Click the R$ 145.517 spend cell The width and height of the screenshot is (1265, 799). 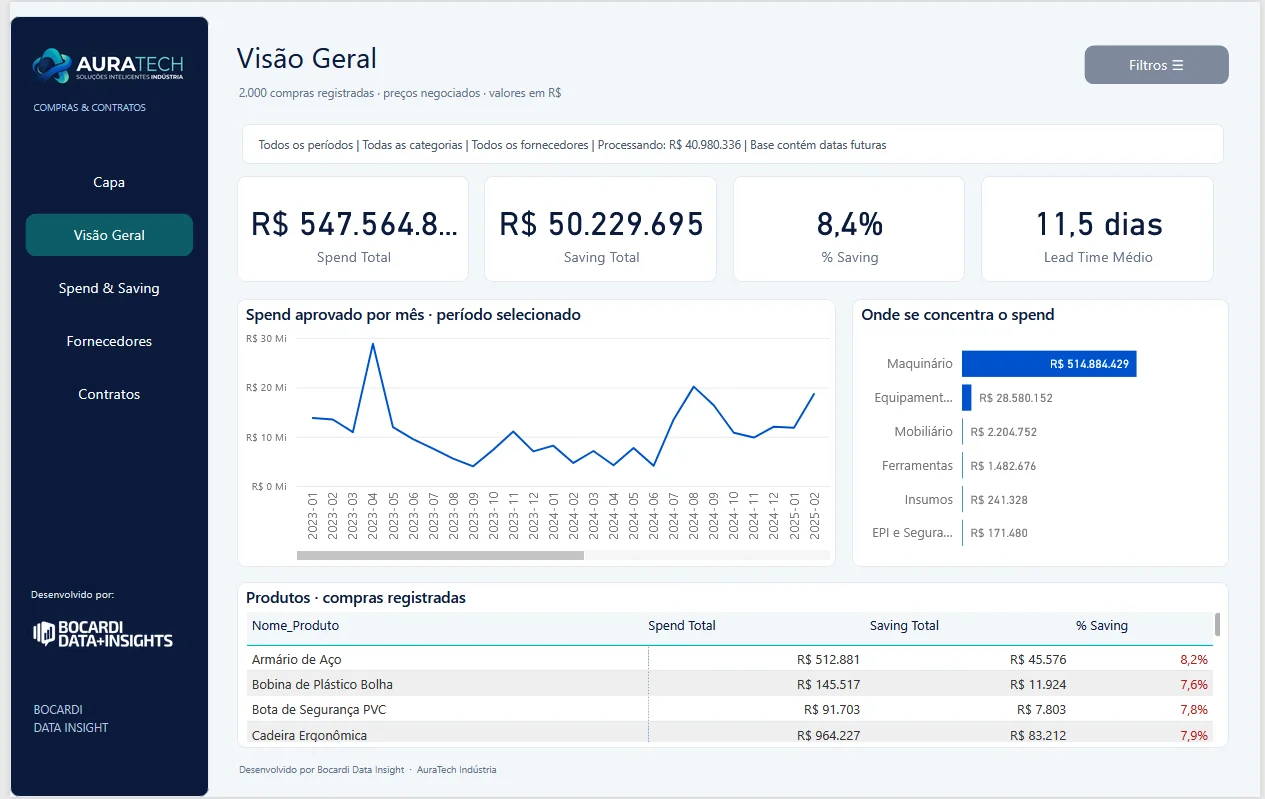828,685
